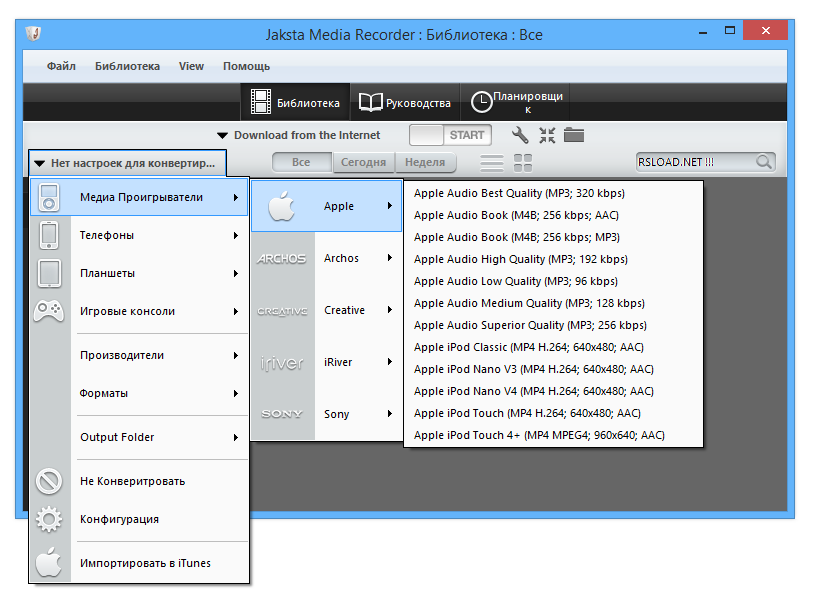Screen dimensions: 831x608
Task: Click the search magnifier icon
Action: pos(764,162)
